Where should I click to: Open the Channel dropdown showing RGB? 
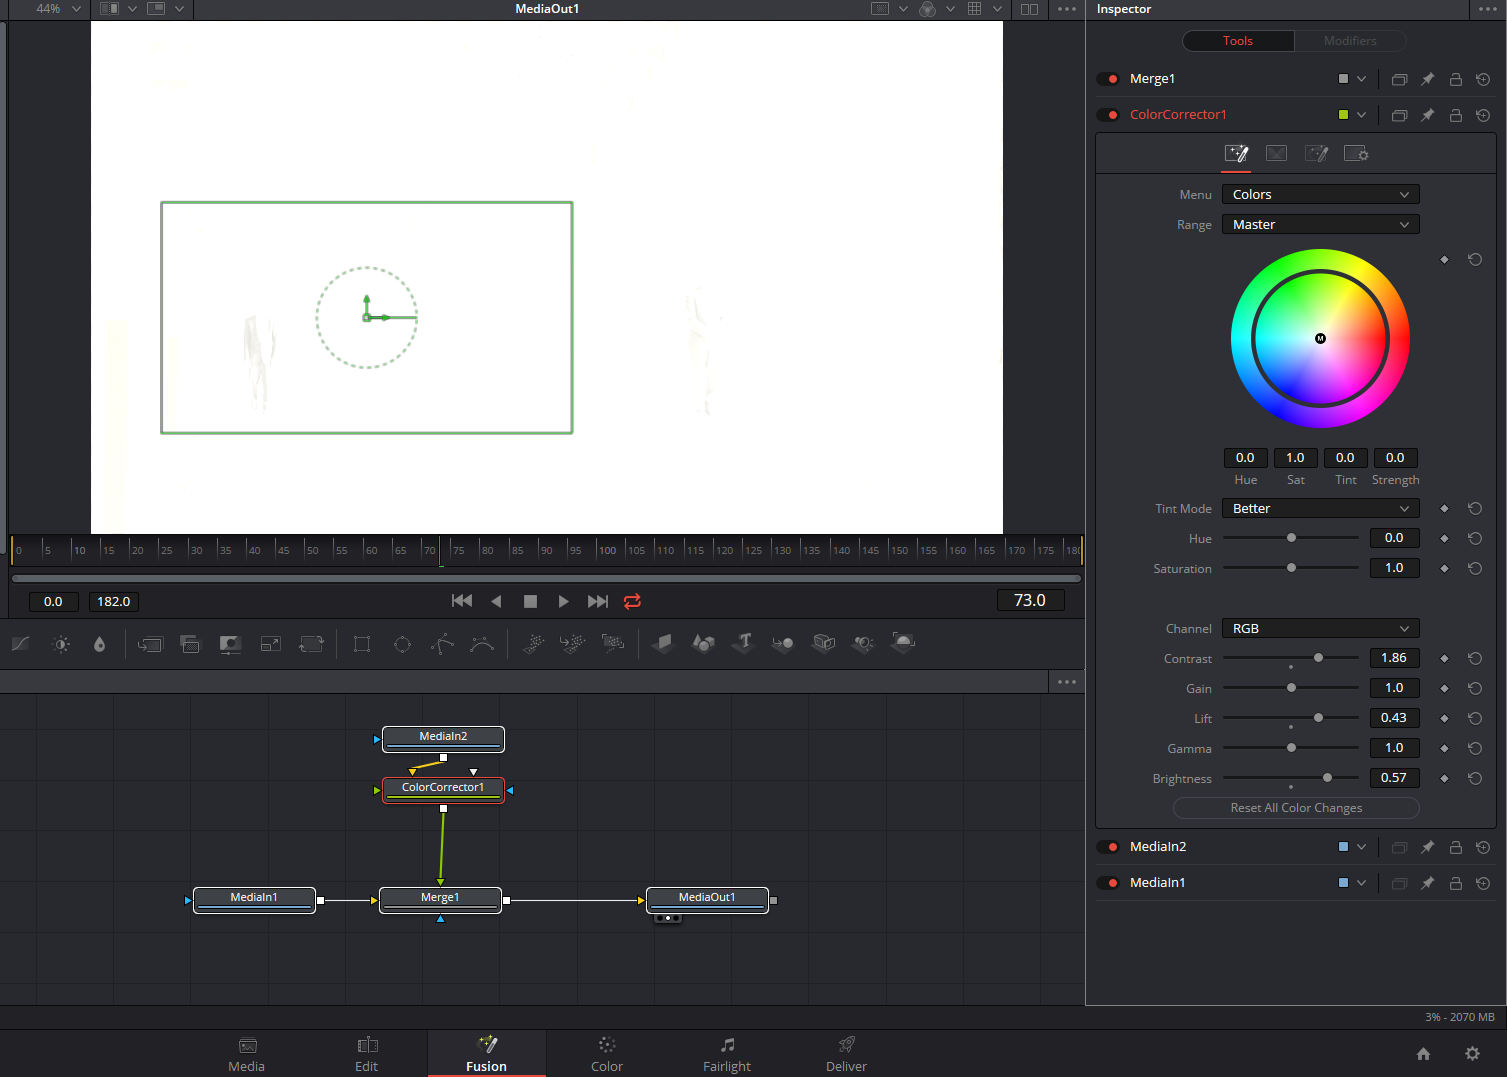coord(1320,629)
